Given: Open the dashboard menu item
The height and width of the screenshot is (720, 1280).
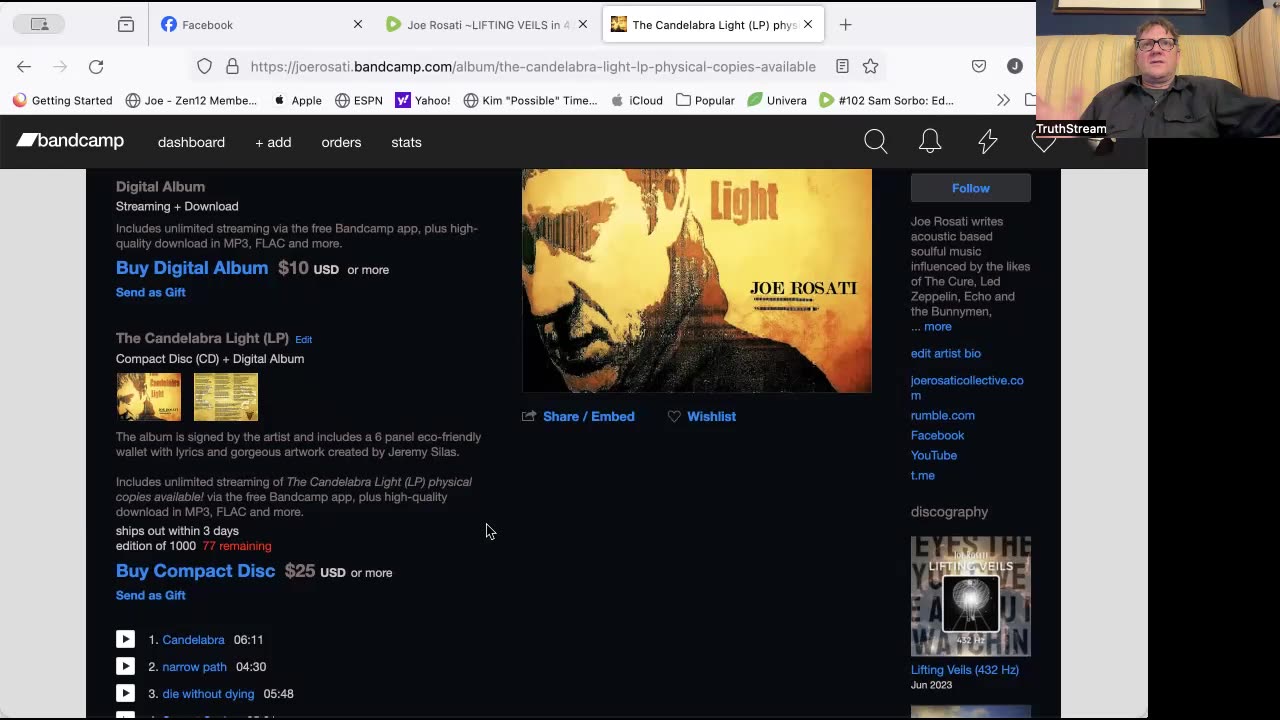Looking at the screenshot, I should point(191,142).
